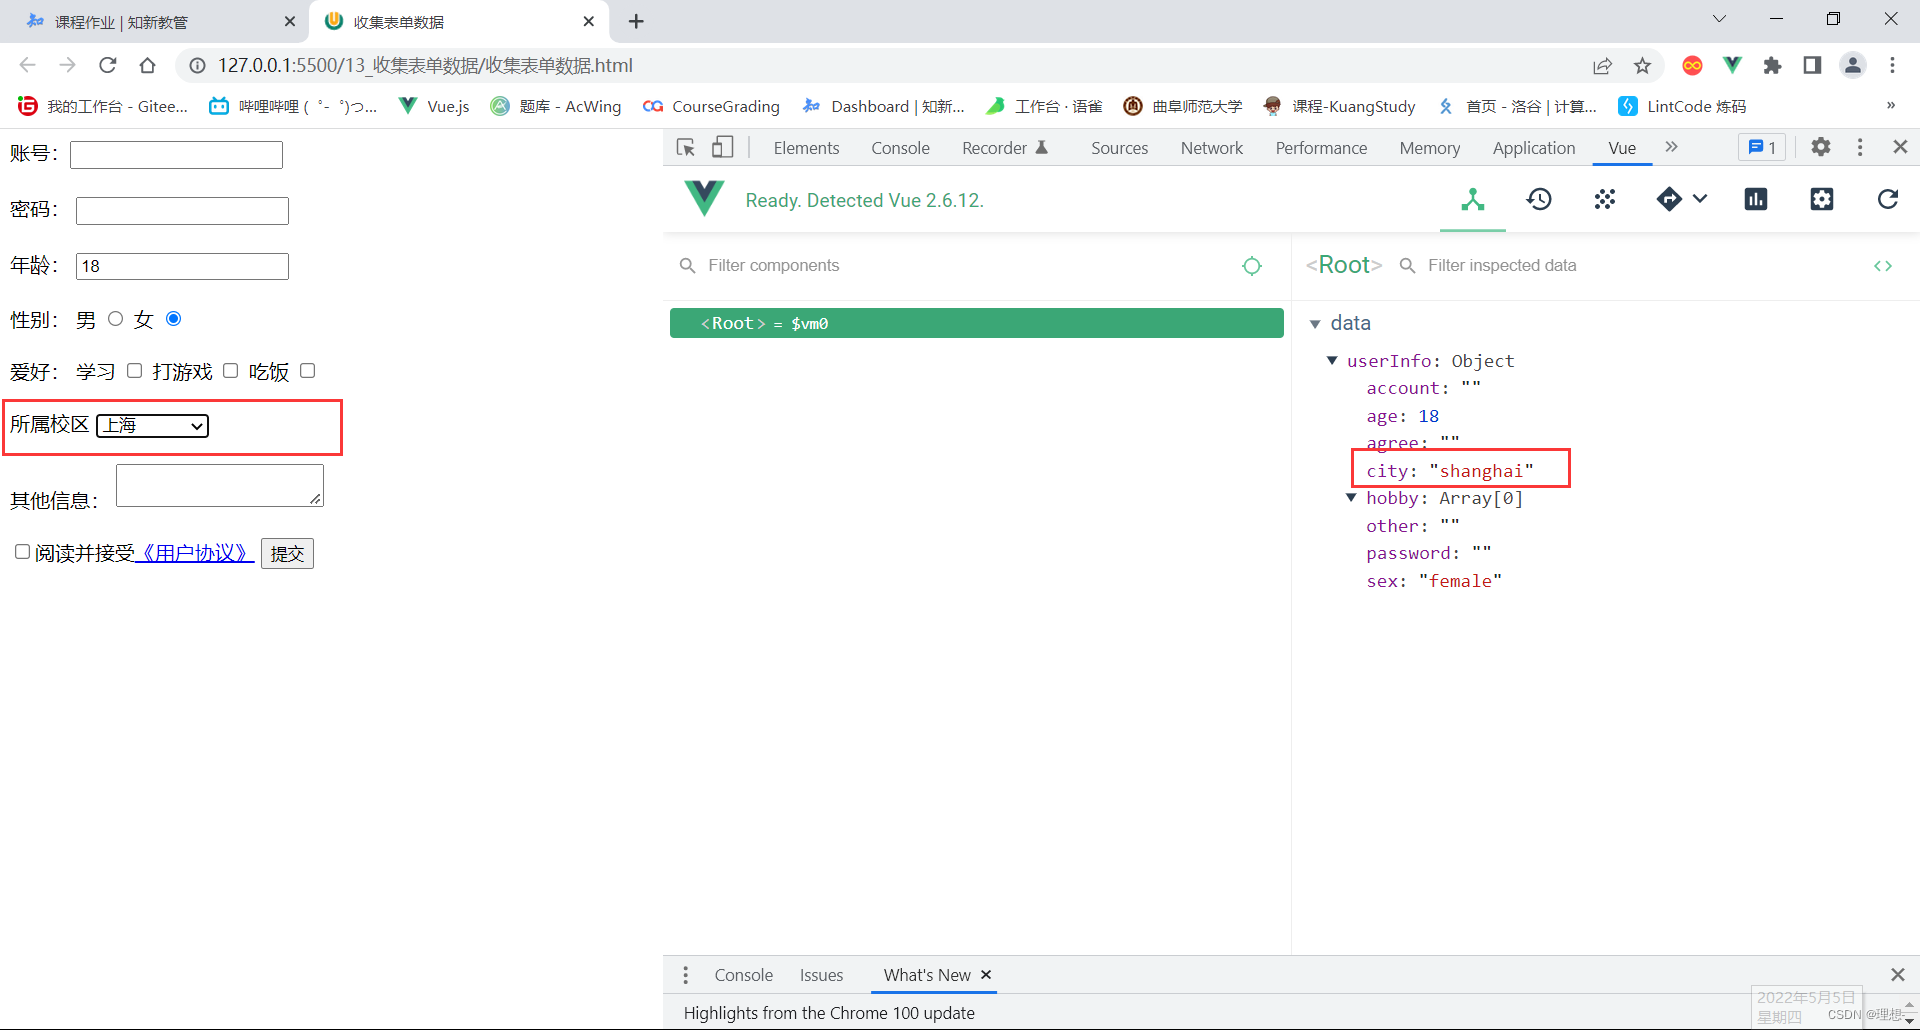The image size is (1920, 1030).
Task: Open drawer three-dot menu beside Console
Action: click(x=685, y=975)
